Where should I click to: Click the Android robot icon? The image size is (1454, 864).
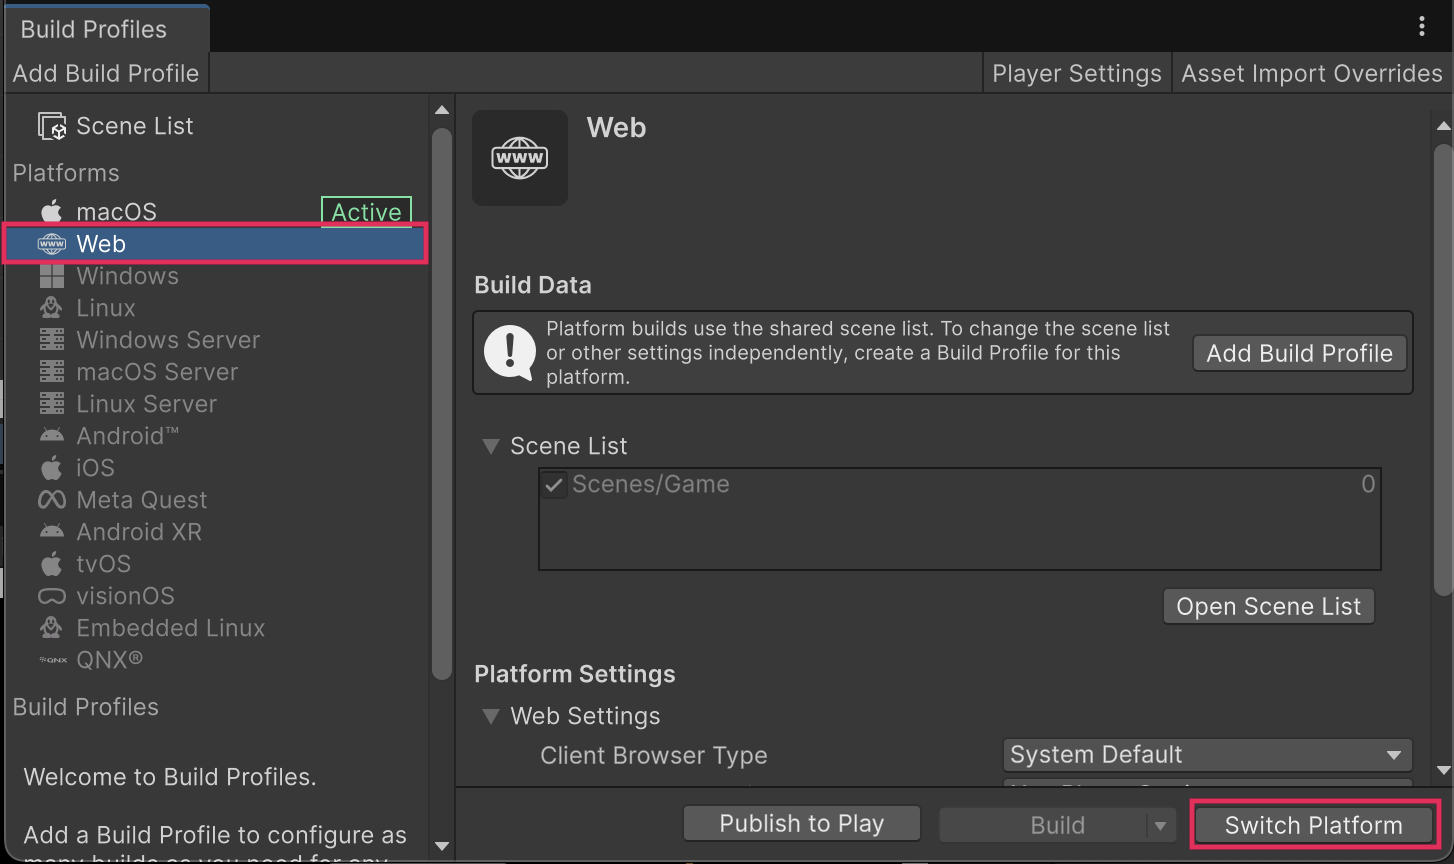click(x=51, y=436)
